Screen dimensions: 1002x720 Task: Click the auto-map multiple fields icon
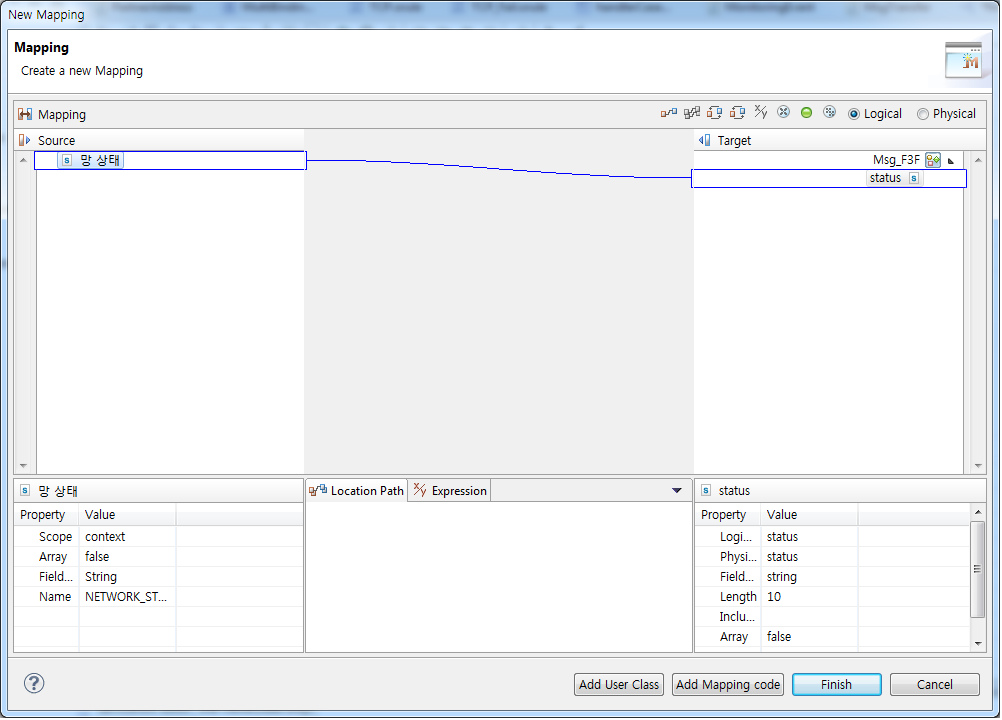[691, 112]
